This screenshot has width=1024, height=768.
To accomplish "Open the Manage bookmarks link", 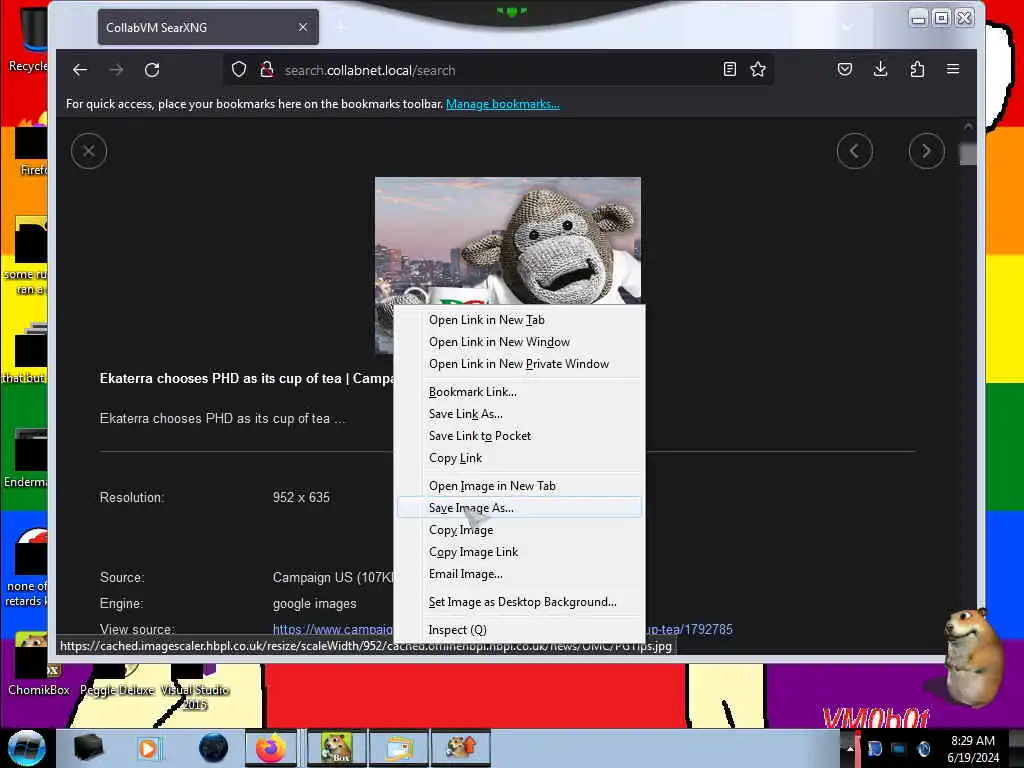I will pyautogui.click(x=502, y=104).
